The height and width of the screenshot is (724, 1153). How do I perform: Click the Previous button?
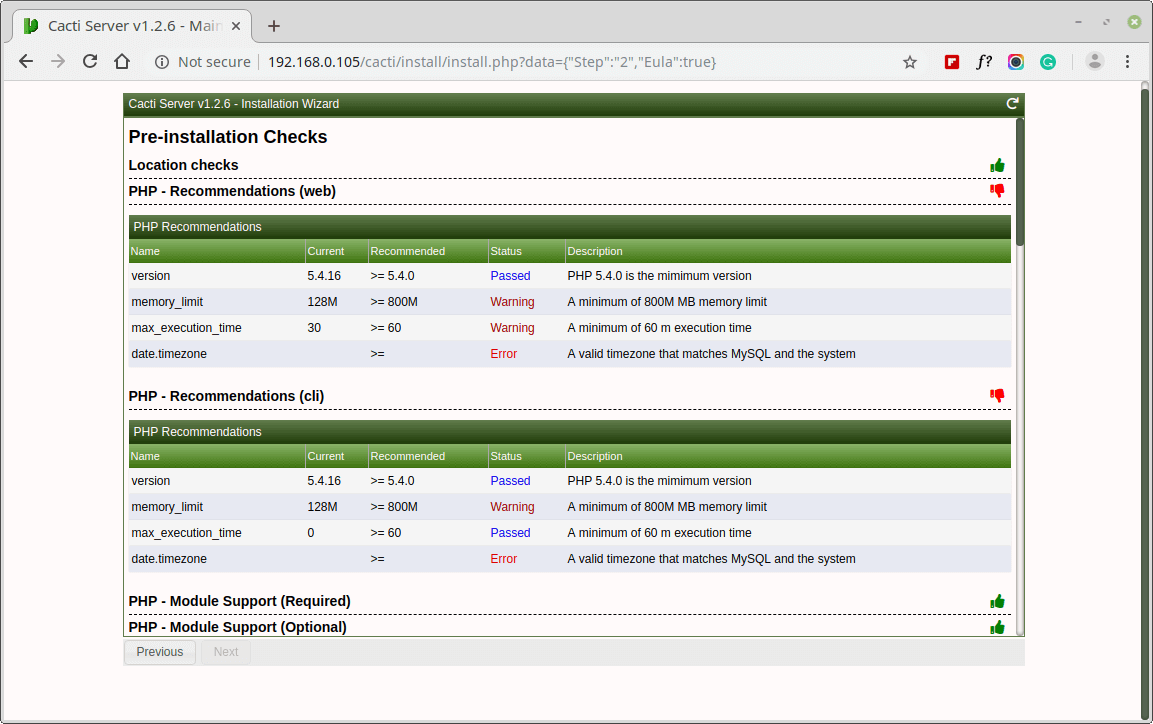click(x=160, y=652)
